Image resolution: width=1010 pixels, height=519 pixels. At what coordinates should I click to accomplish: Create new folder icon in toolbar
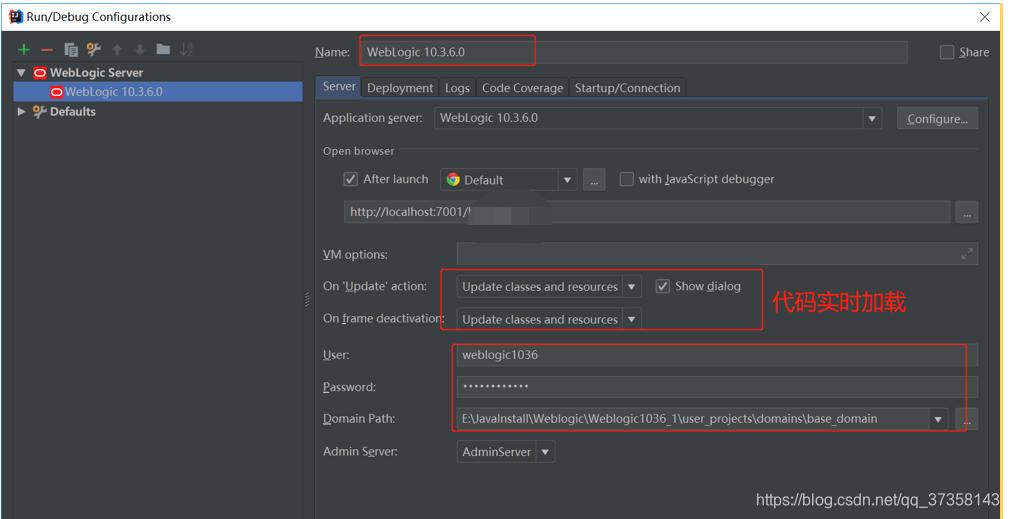(x=164, y=49)
